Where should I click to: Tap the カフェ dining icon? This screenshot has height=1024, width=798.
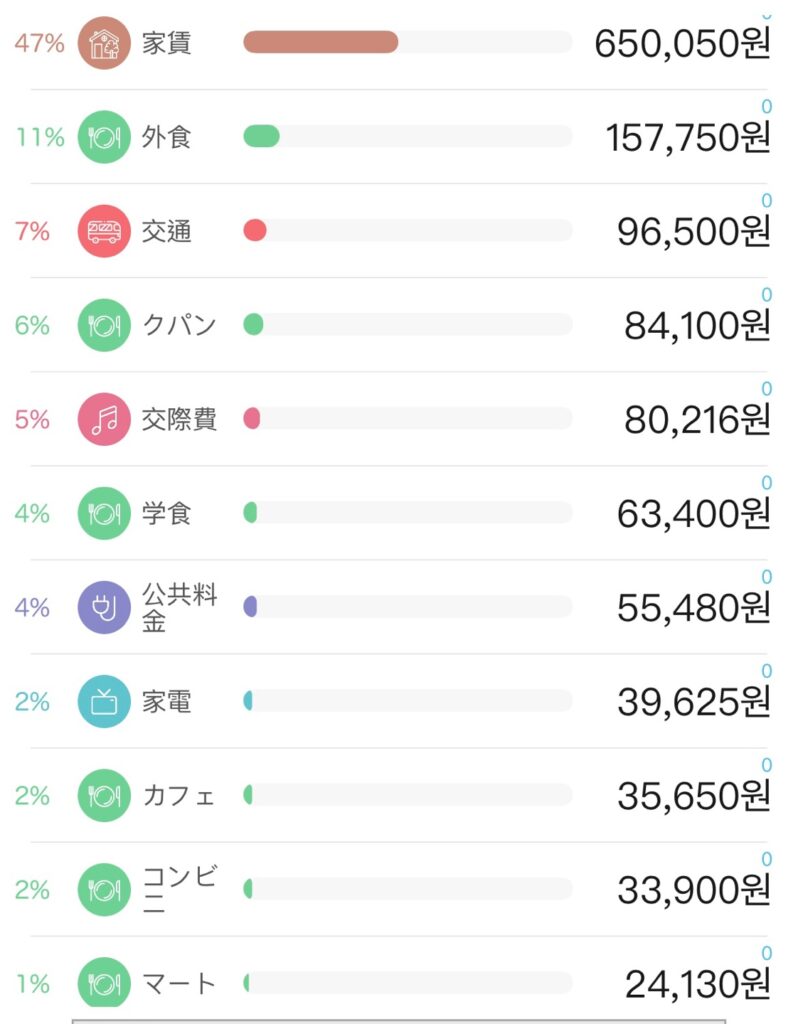104,795
